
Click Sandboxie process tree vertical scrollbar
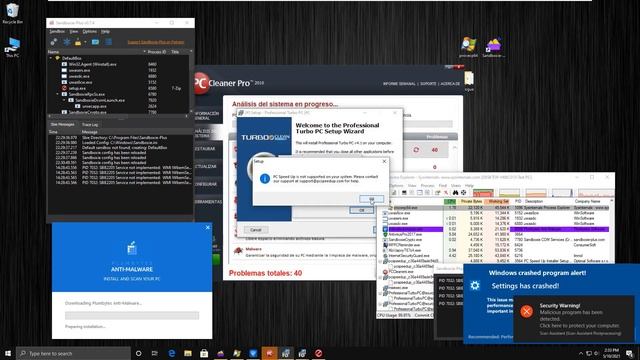point(191,82)
